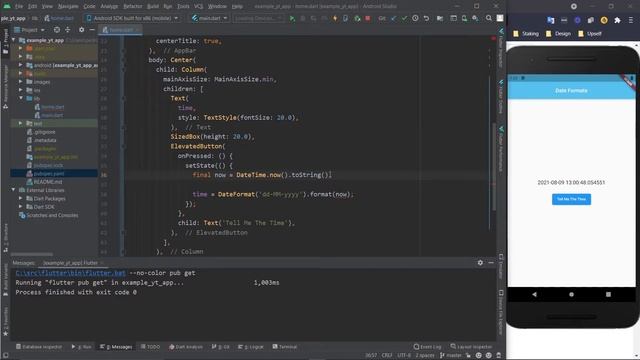The height and width of the screenshot is (360, 640).
Task: Open the TODO tool window tab
Action: click(x=150, y=347)
